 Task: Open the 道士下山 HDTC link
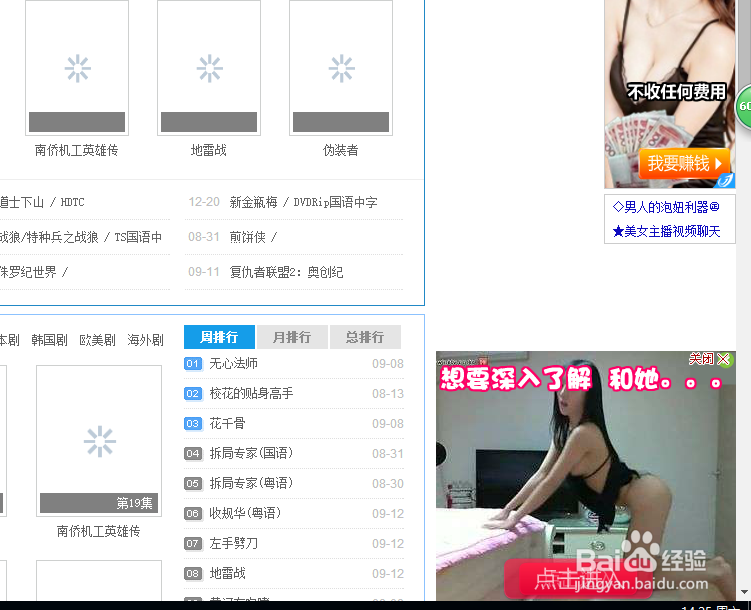coord(42,202)
